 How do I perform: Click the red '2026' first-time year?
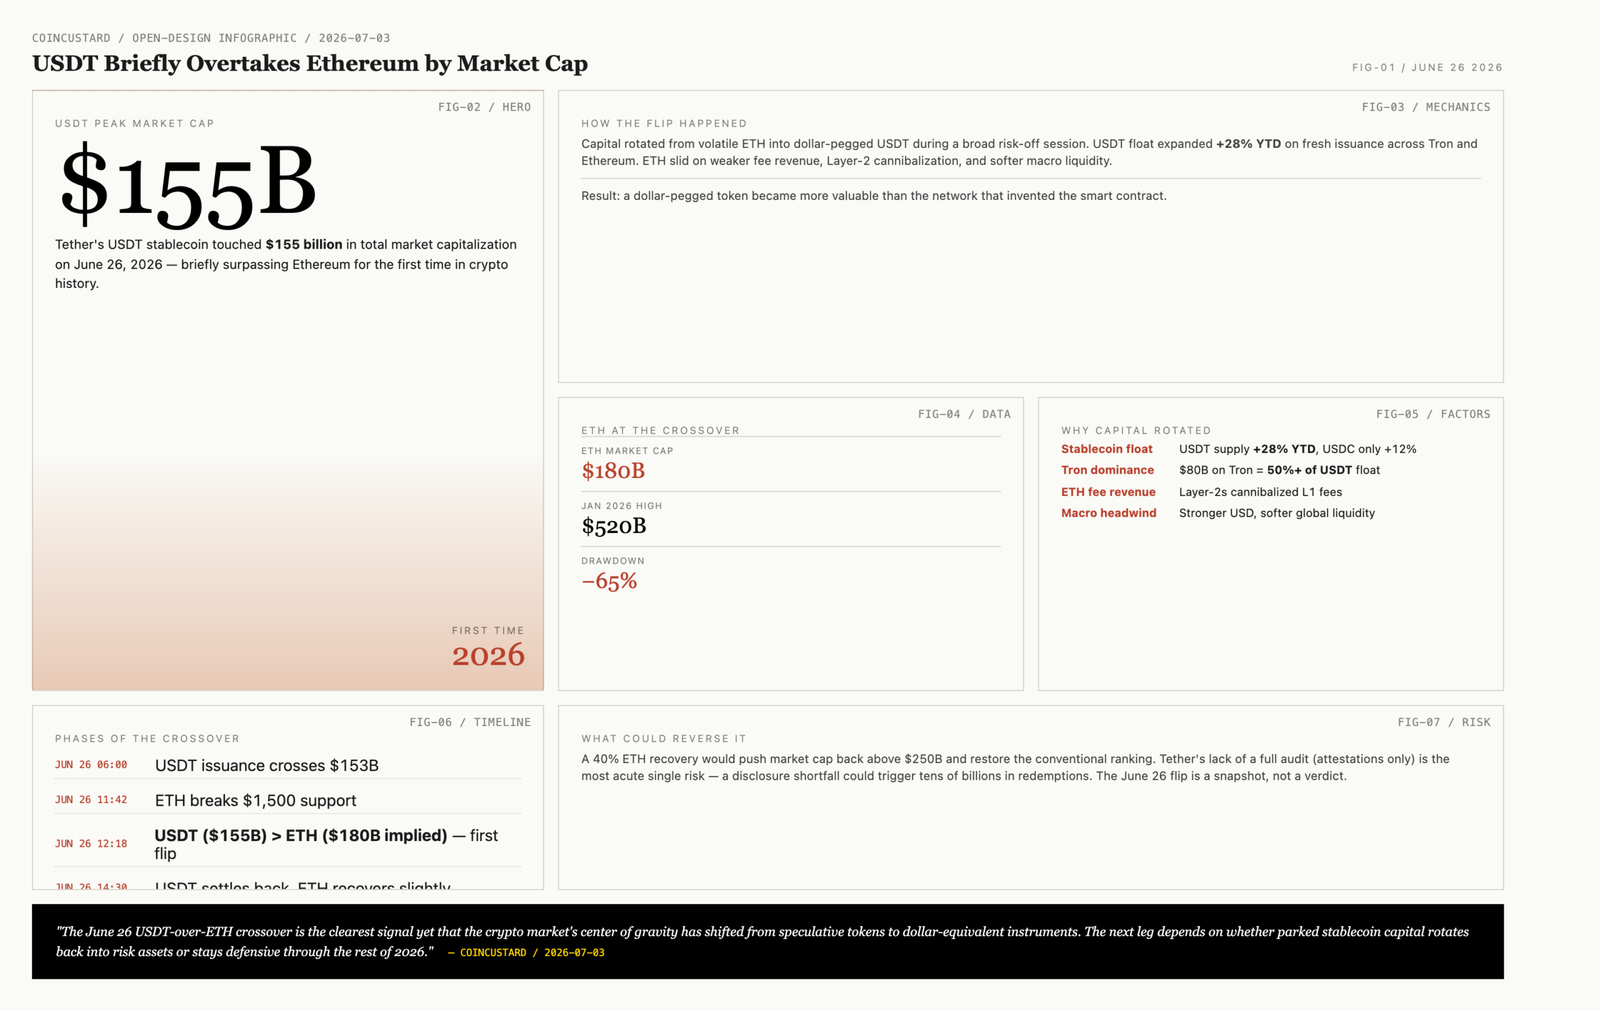488,655
